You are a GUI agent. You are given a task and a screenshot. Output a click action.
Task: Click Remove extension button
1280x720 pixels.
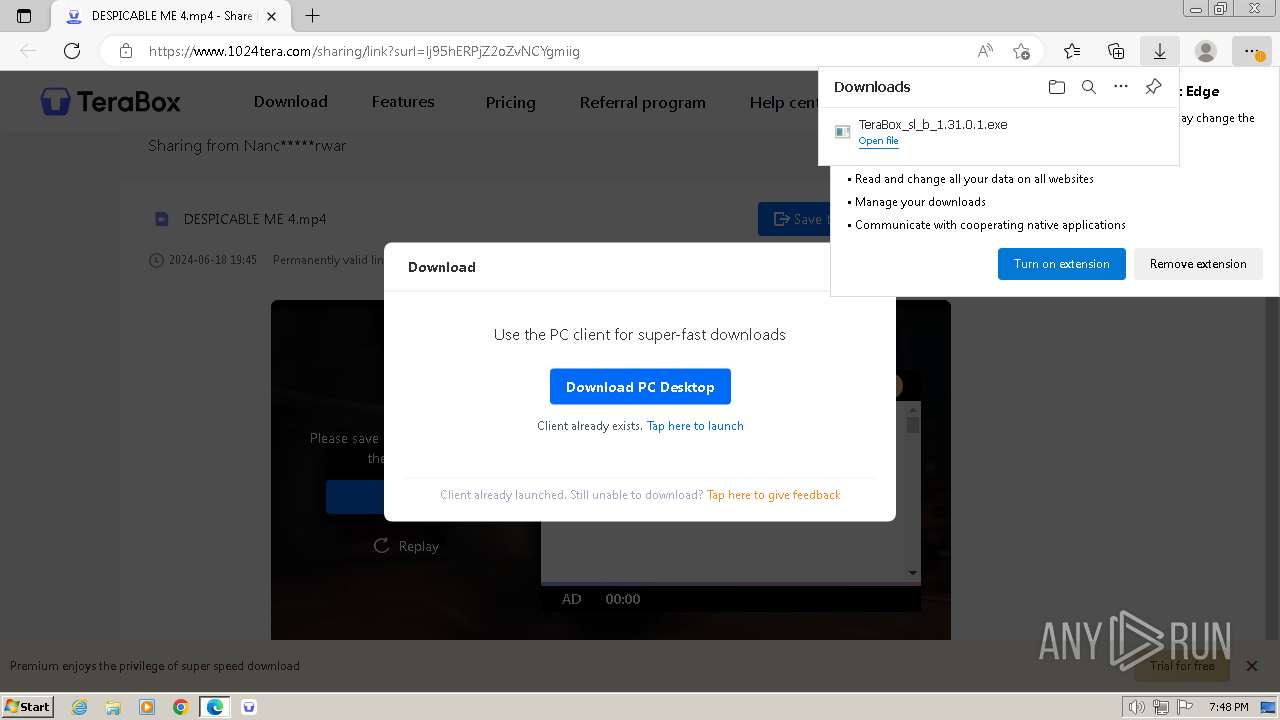click(x=1198, y=264)
